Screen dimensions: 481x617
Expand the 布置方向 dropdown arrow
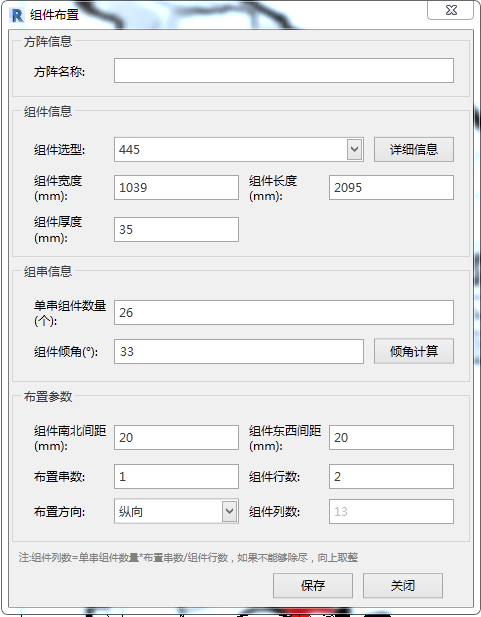point(229,512)
